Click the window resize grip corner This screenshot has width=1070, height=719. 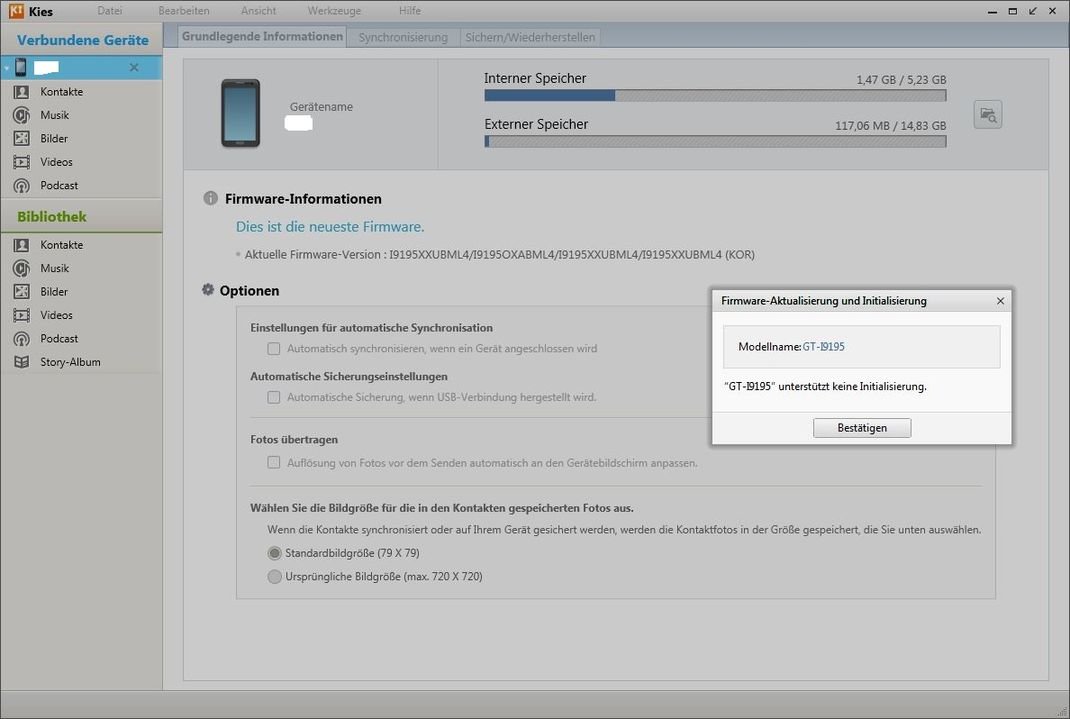click(x=1061, y=711)
